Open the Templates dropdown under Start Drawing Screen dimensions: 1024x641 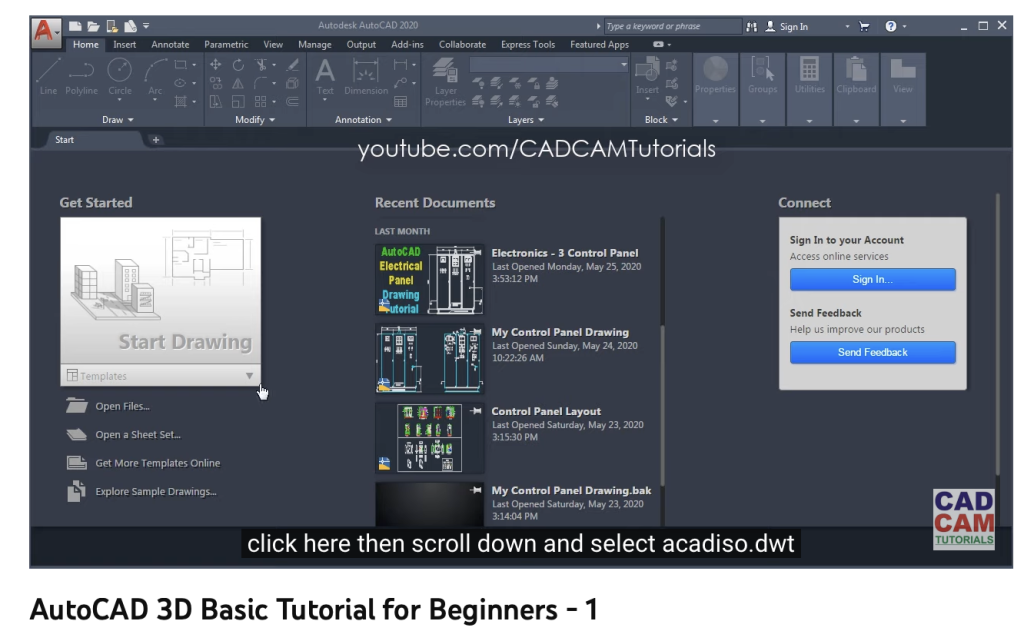click(x=248, y=375)
